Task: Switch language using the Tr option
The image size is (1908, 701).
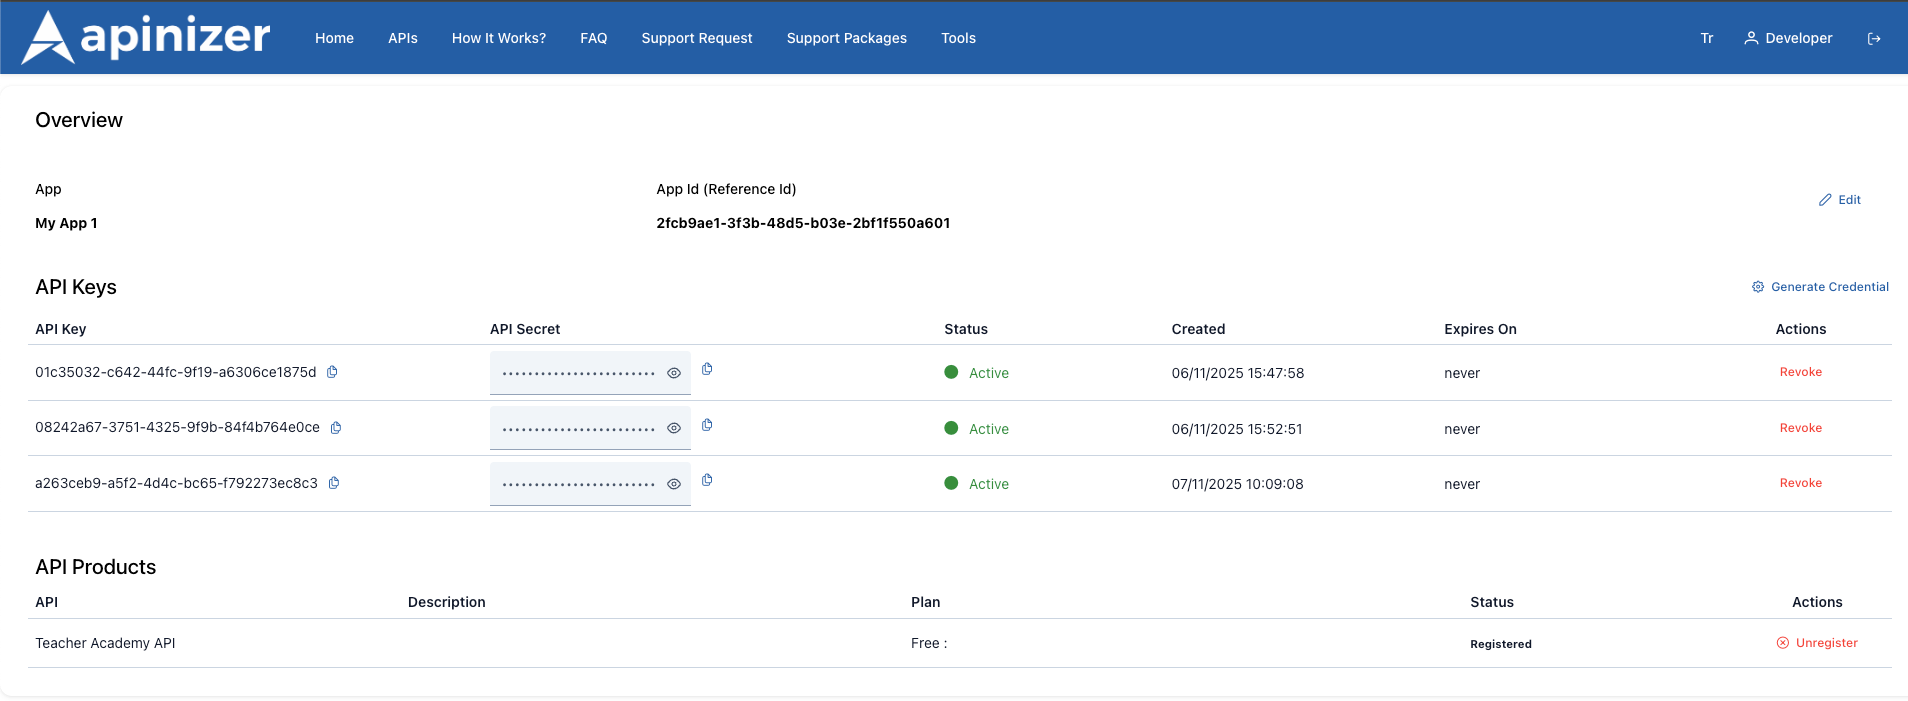Action: (x=1706, y=38)
